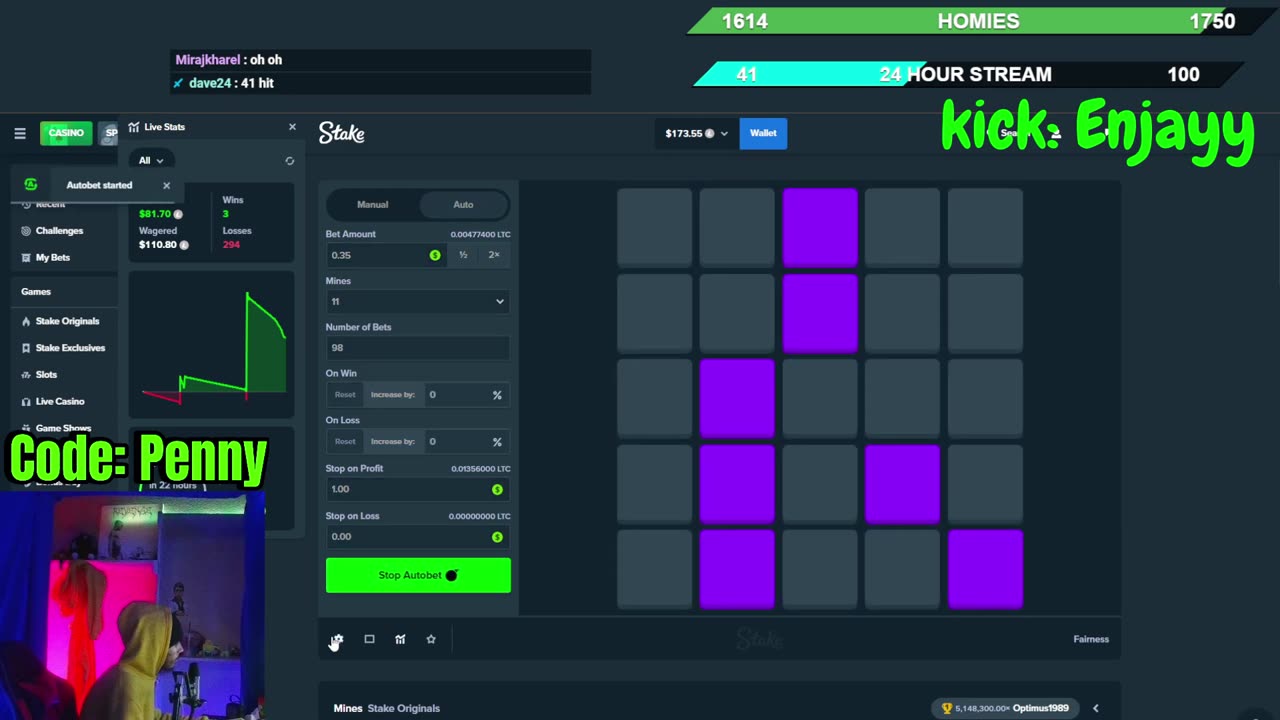Click the Wagered value $110.80

[157, 245]
